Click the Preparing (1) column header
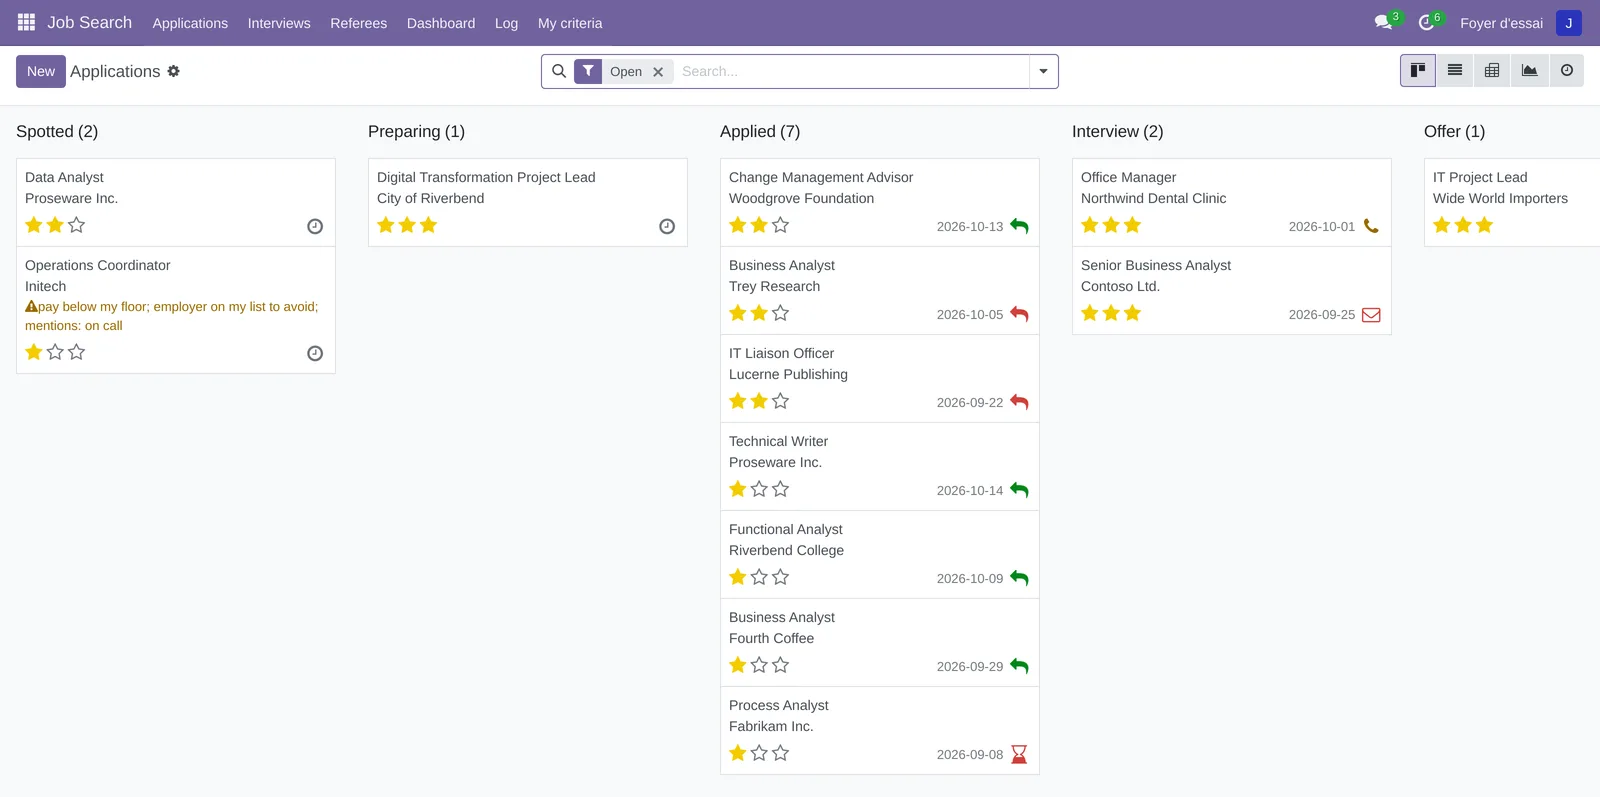Viewport: 1600px width, 797px height. pos(416,131)
